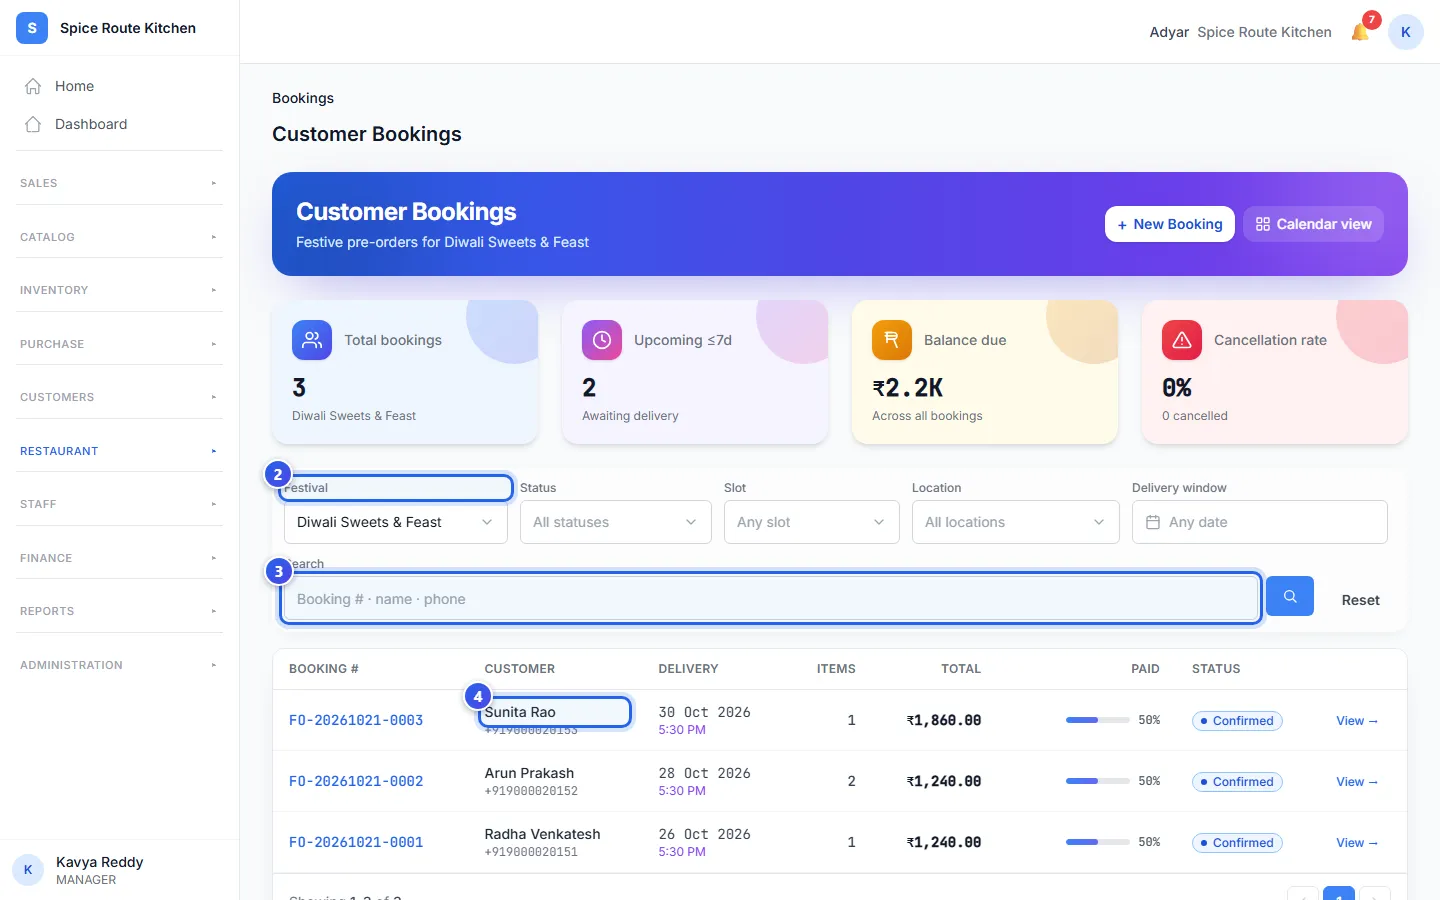View Arun Prakash's booking details

1357,782
